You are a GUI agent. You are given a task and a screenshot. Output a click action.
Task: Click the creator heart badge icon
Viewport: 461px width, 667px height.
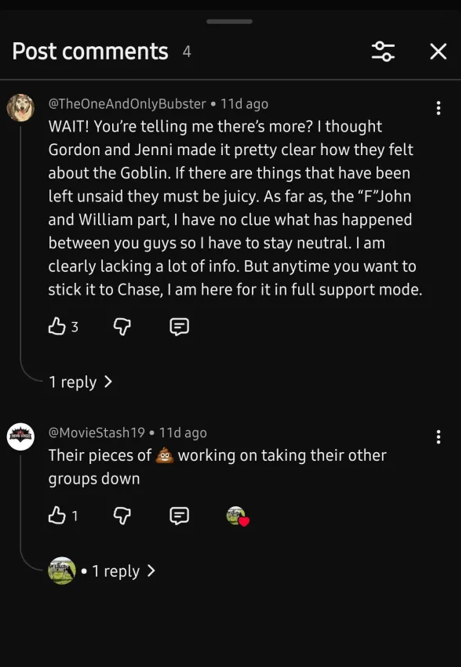(237, 516)
